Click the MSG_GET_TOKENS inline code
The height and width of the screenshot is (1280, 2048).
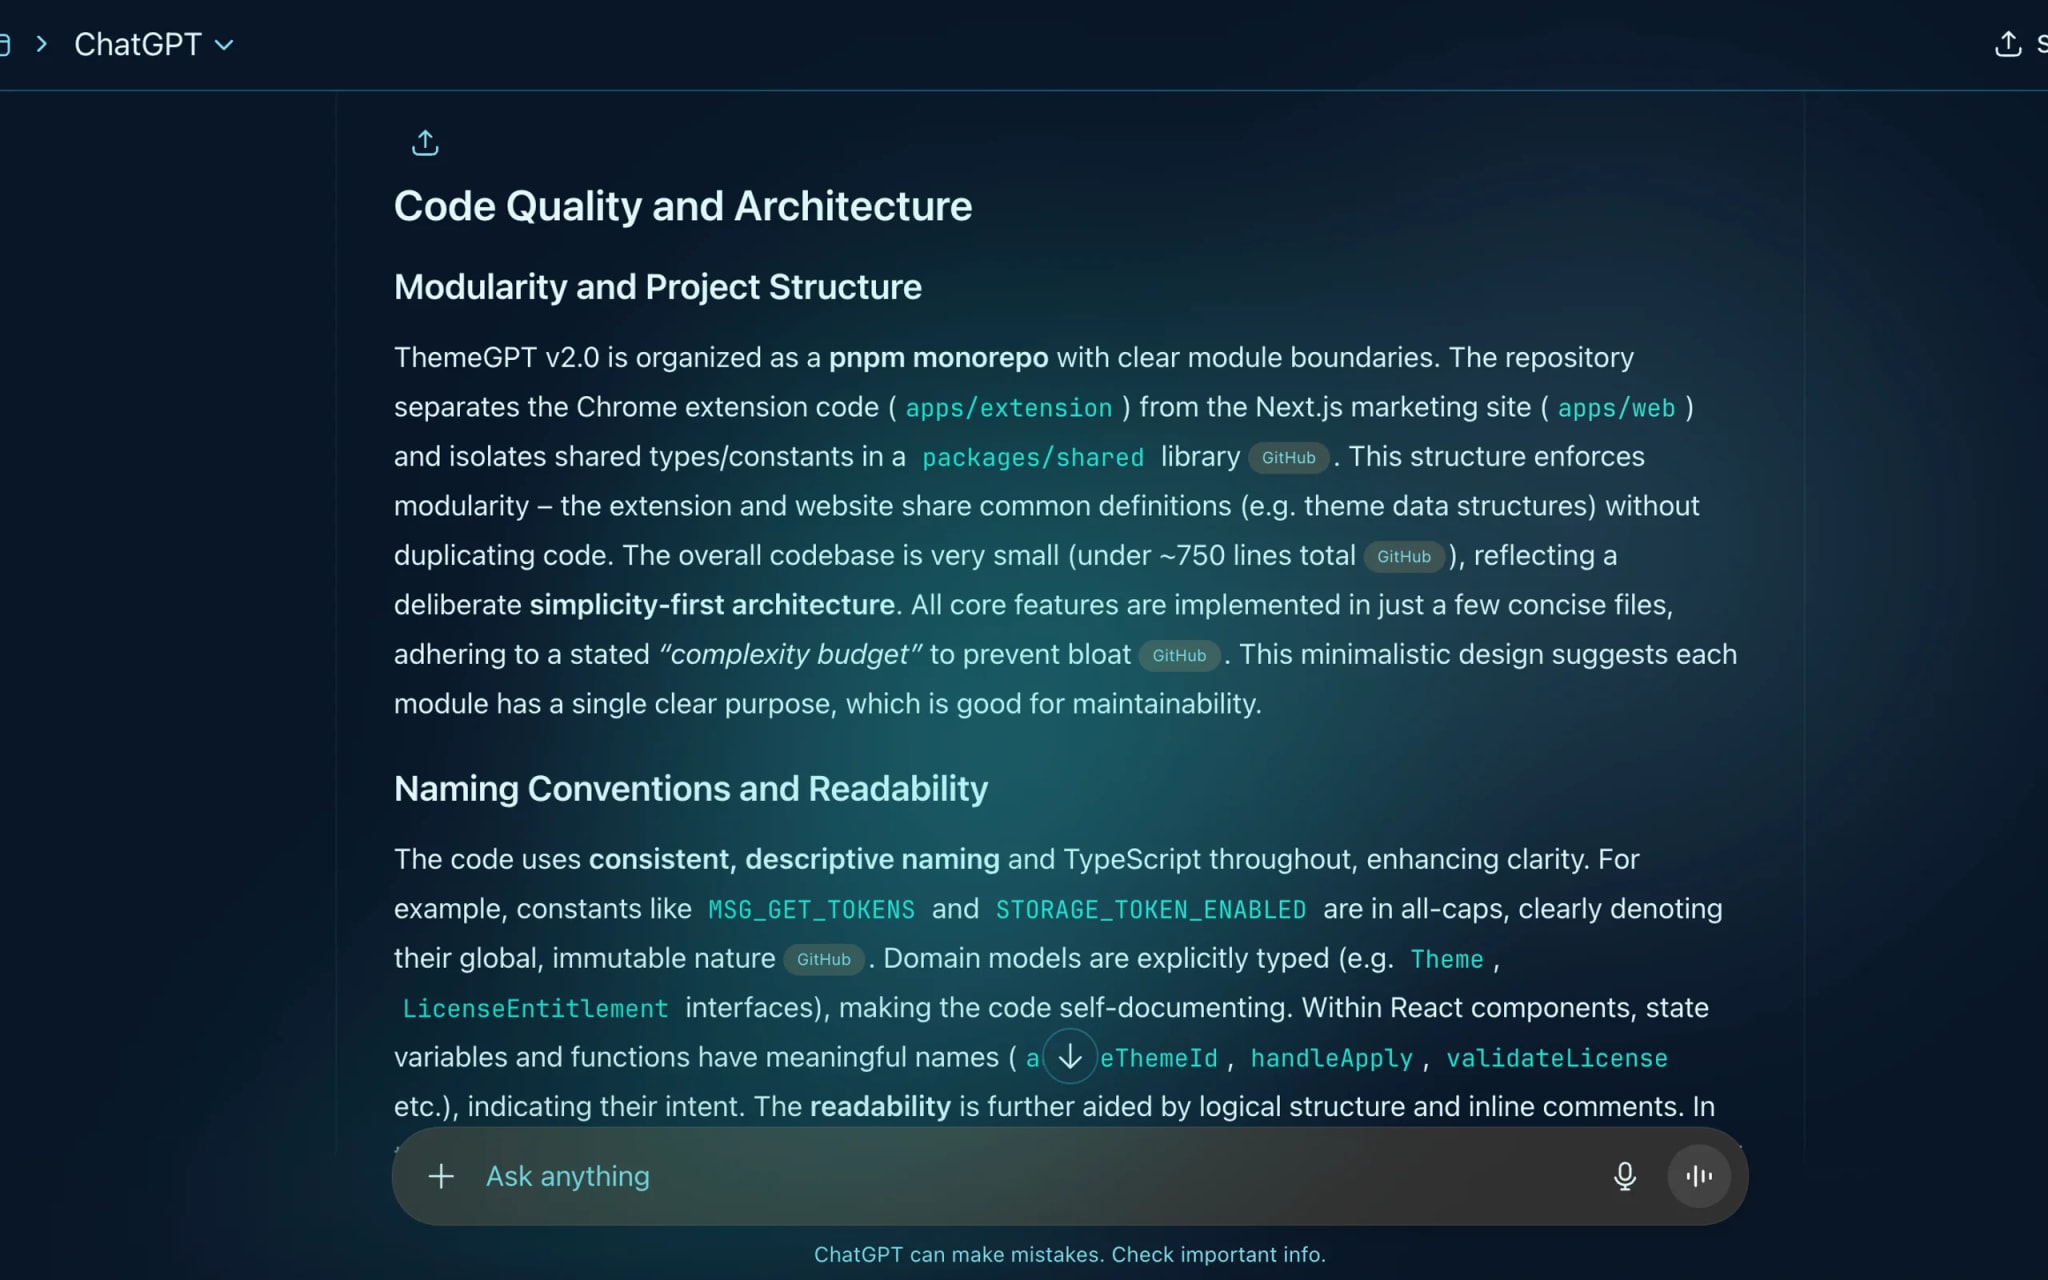point(811,910)
